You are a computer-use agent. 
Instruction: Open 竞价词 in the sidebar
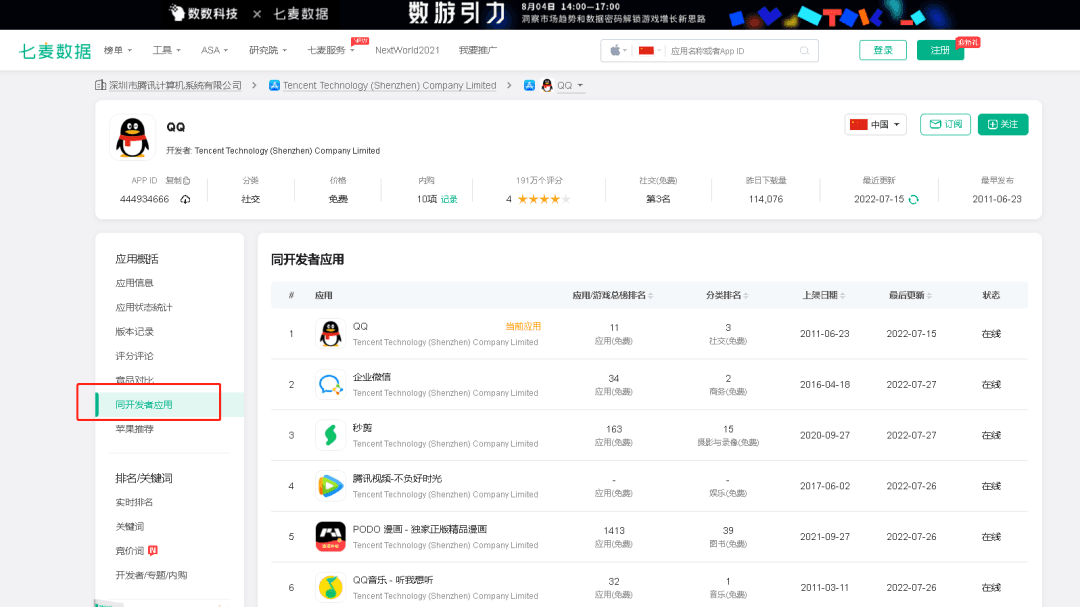point(129,551)
